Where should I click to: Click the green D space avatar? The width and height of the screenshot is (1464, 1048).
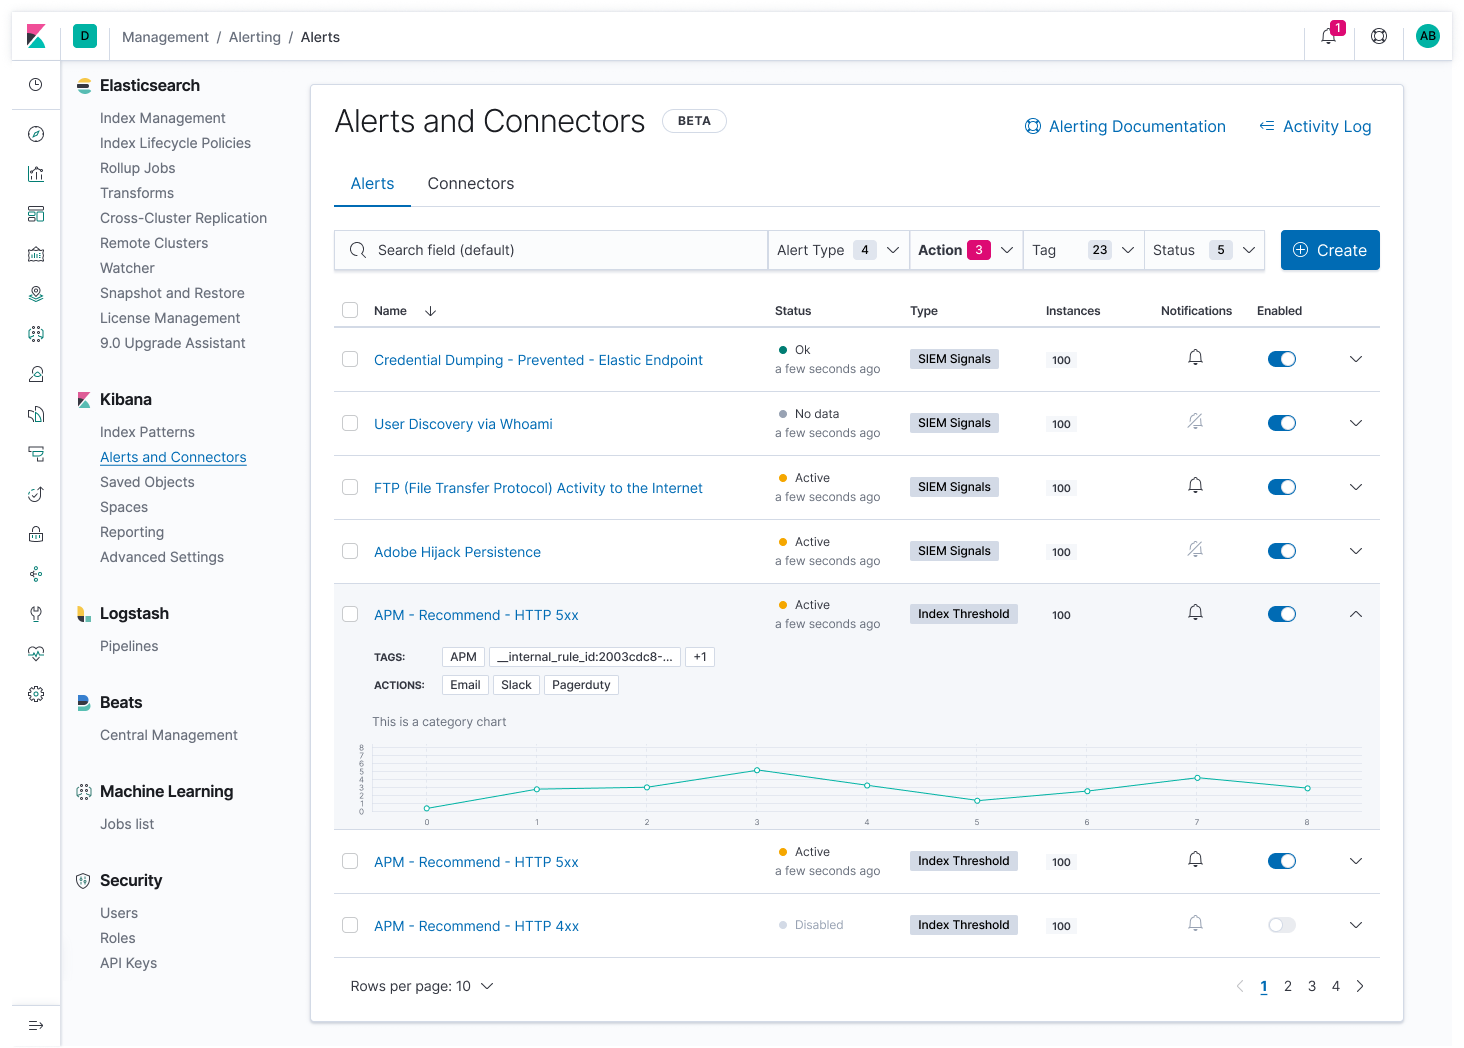[85, 36]
